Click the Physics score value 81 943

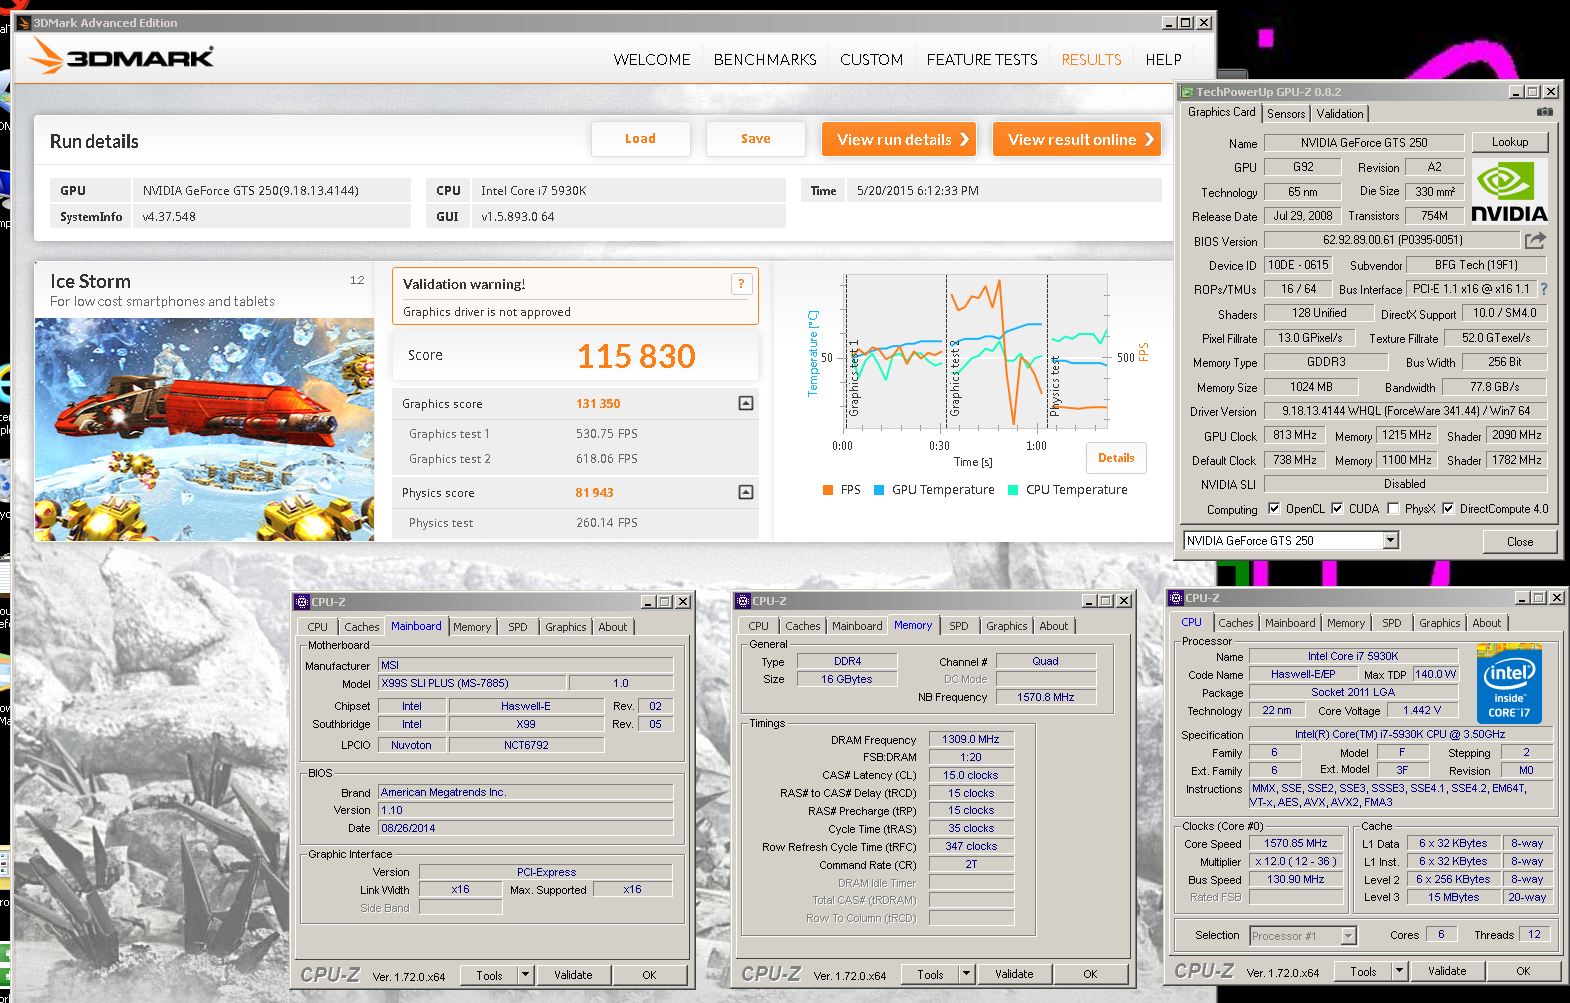click(594, 493)
